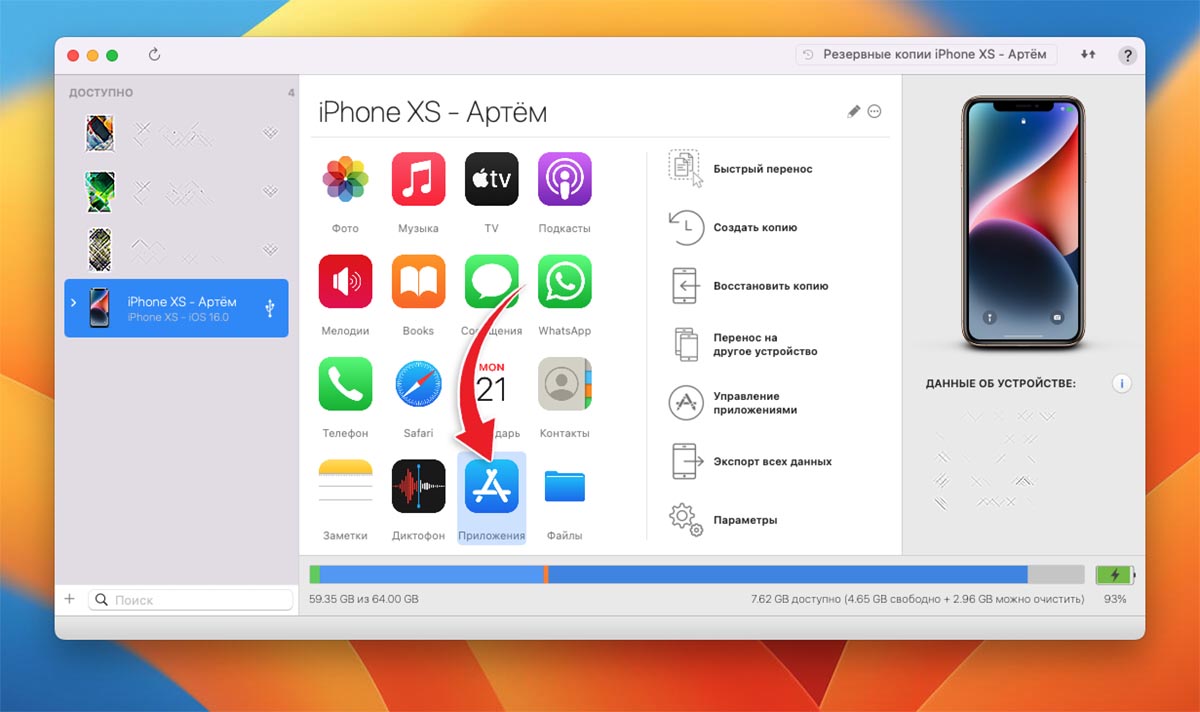1200x712 pixels.
Task: Open the question mark help button
Action: click(1127, 55)
